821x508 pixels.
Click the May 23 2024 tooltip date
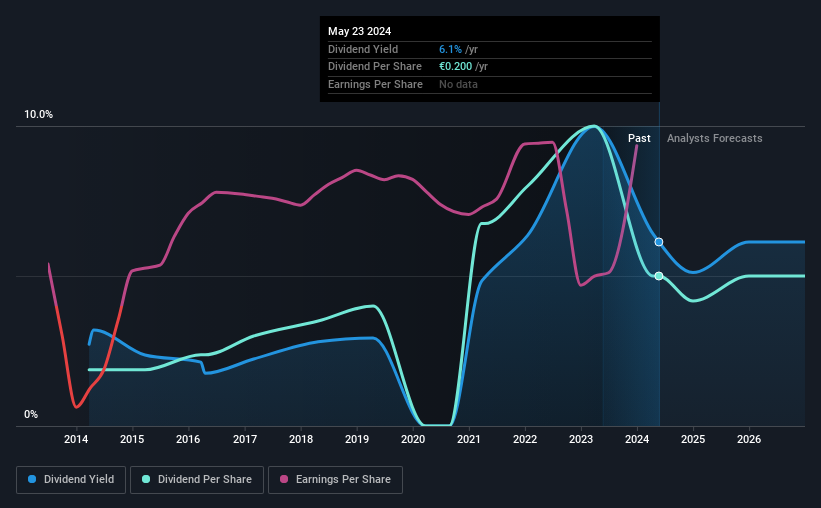pyautogui.click(x=360, y=31)
